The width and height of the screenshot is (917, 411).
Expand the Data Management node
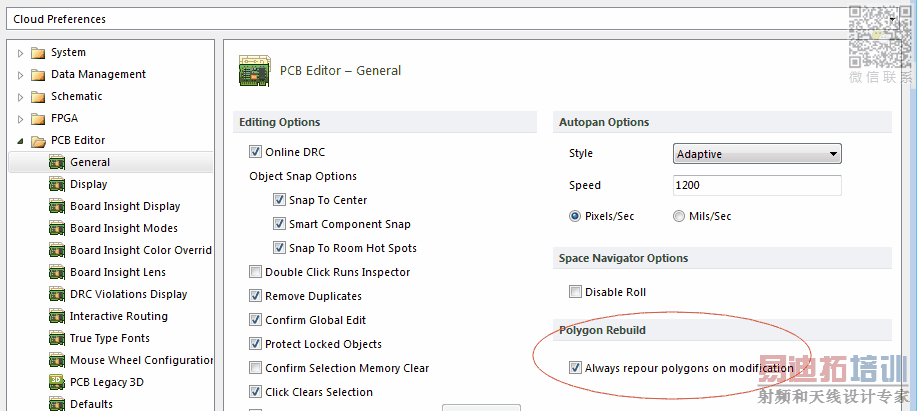pyautogui.click(x=20, y=75)
